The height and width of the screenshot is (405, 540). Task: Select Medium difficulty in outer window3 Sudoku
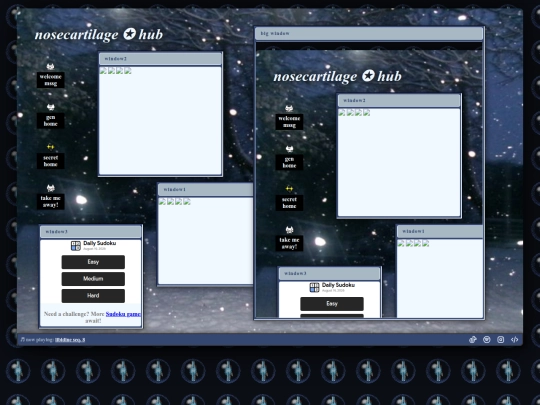(x=93, y=279)
